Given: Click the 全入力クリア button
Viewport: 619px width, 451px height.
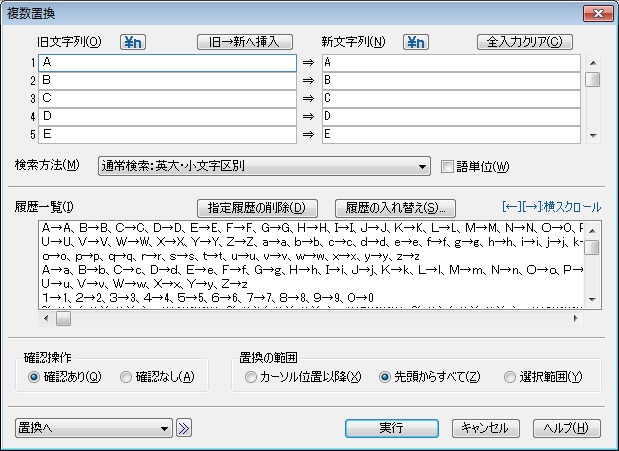Looking at the screenshot, I should coord(526,42).
